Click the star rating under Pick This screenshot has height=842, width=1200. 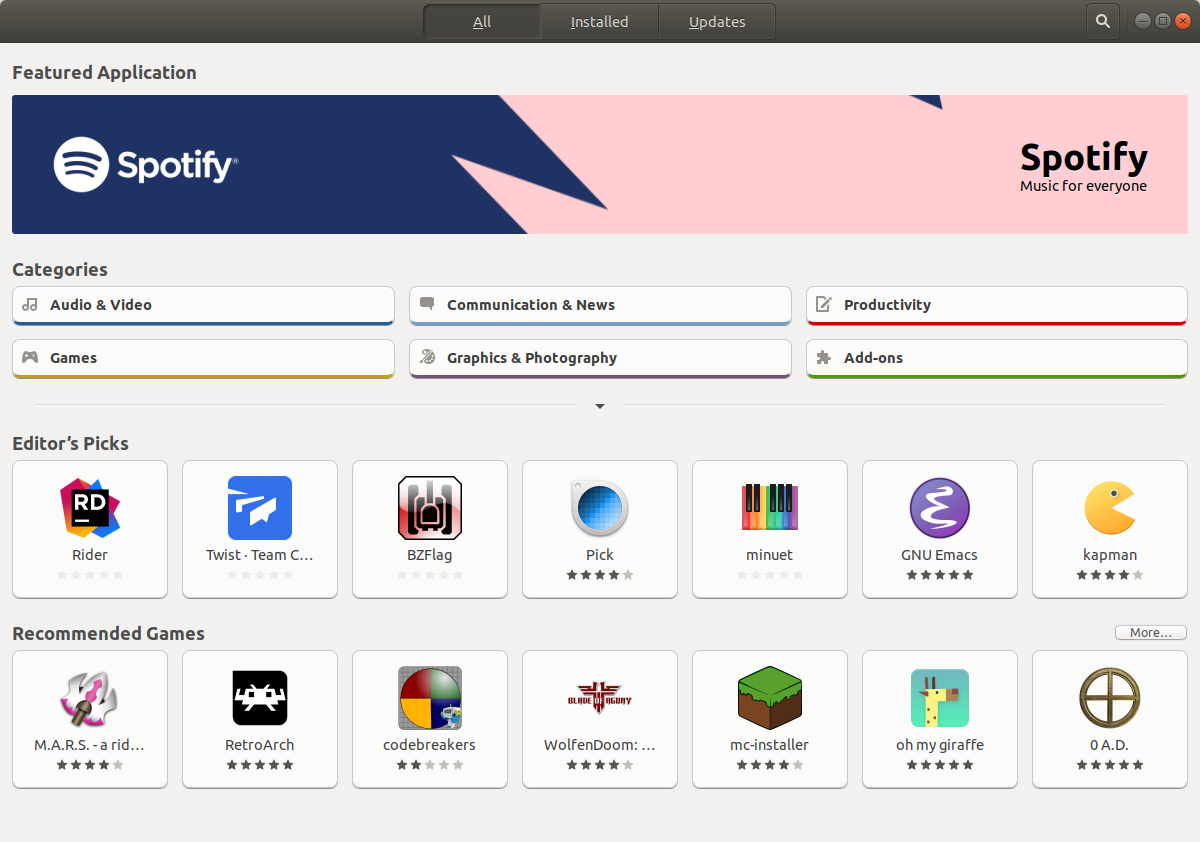[x=600, y=575]
